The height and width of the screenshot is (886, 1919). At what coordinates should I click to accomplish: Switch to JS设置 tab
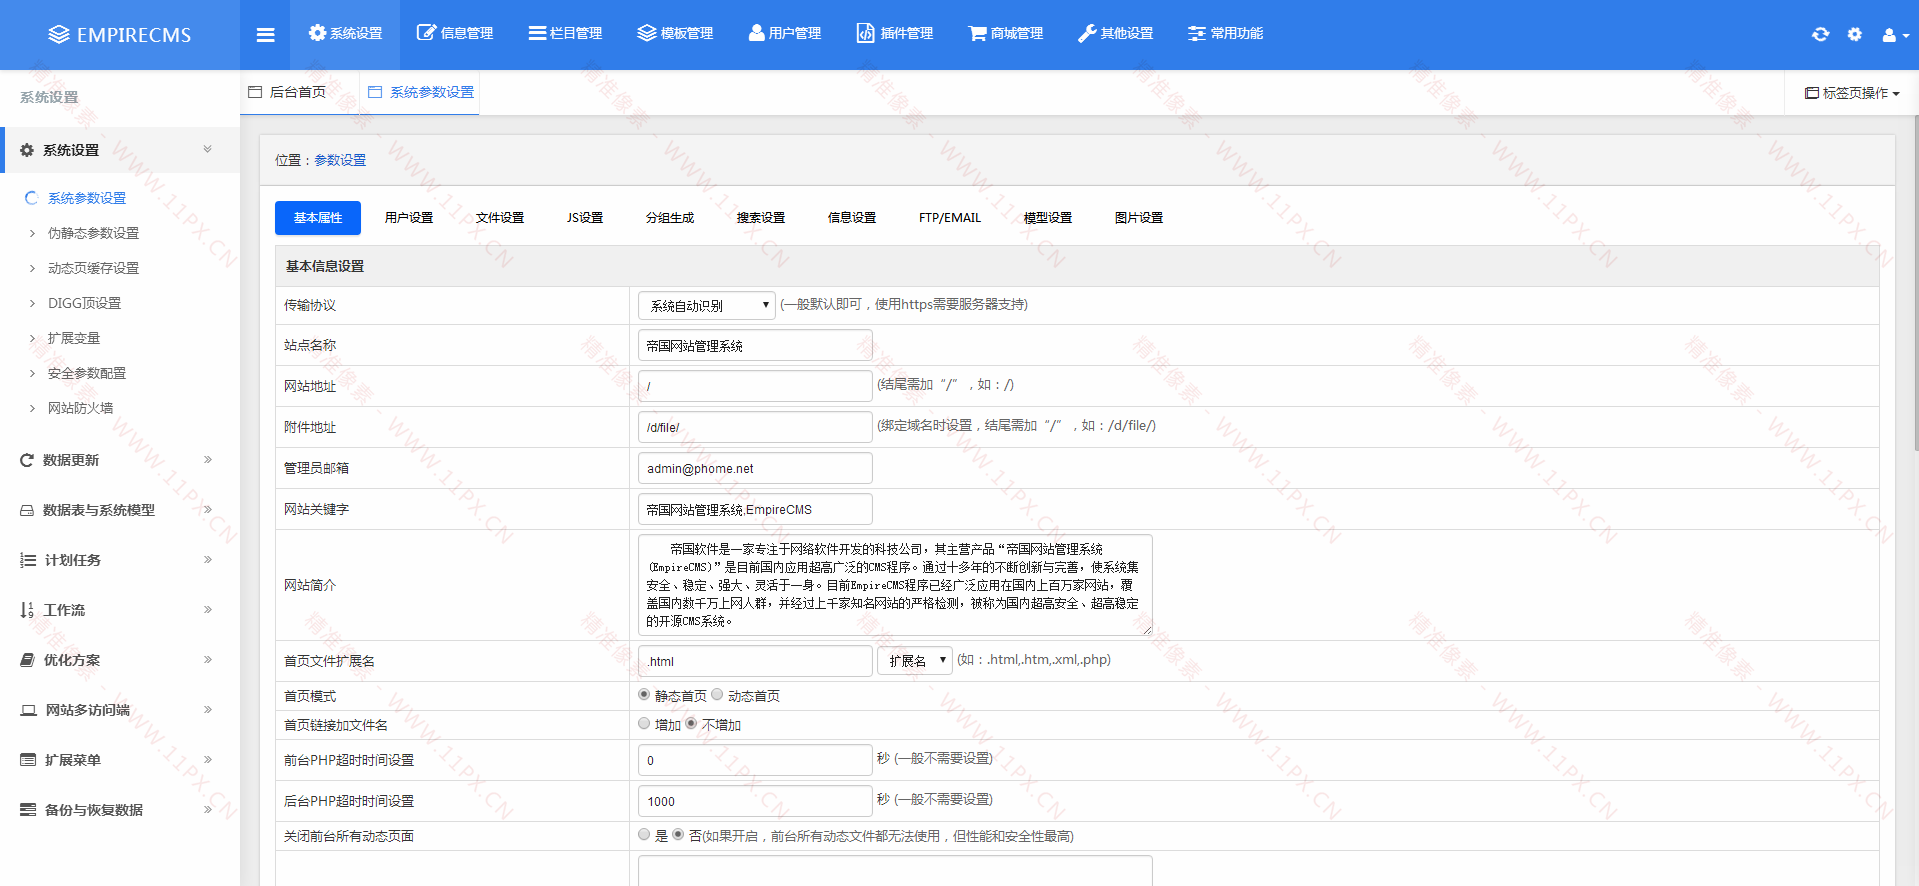click(585, 218)
